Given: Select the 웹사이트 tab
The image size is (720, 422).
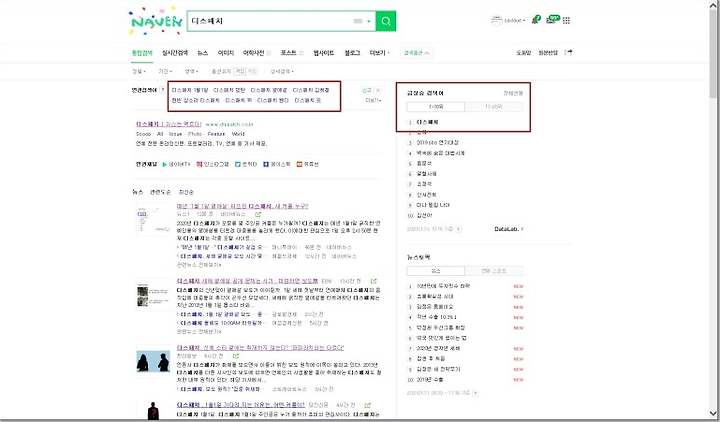Looking at the screenshot, I should pos(324,53).
